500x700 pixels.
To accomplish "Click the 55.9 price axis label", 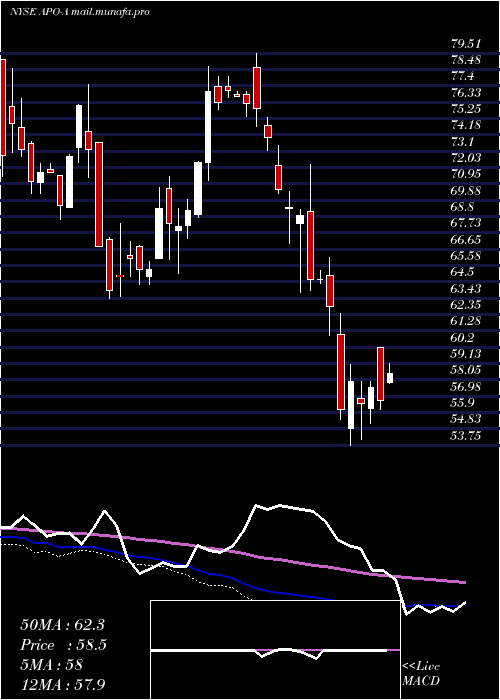I will (x=462, y=404).
